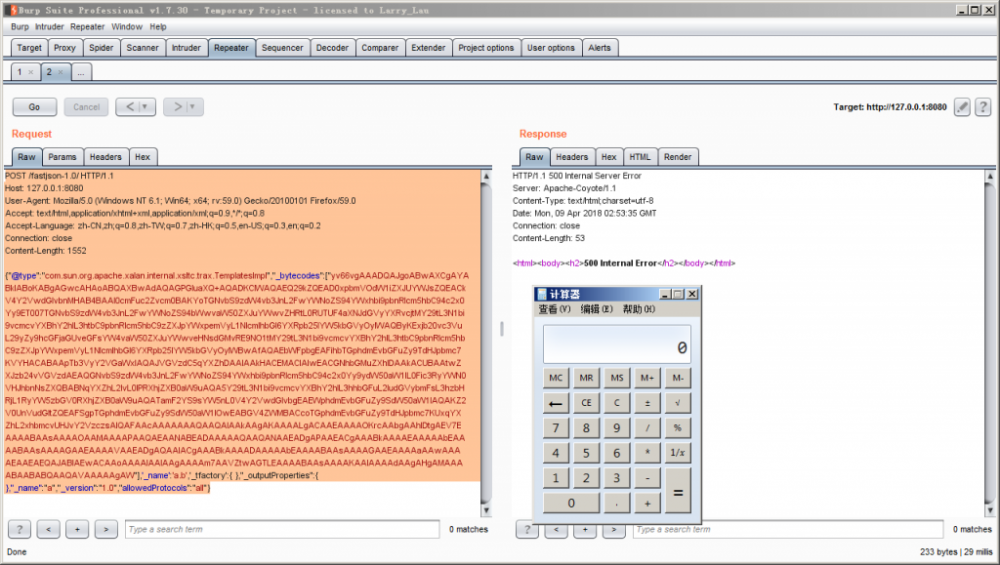Click calculator digit 7 key

coord(555,428)
